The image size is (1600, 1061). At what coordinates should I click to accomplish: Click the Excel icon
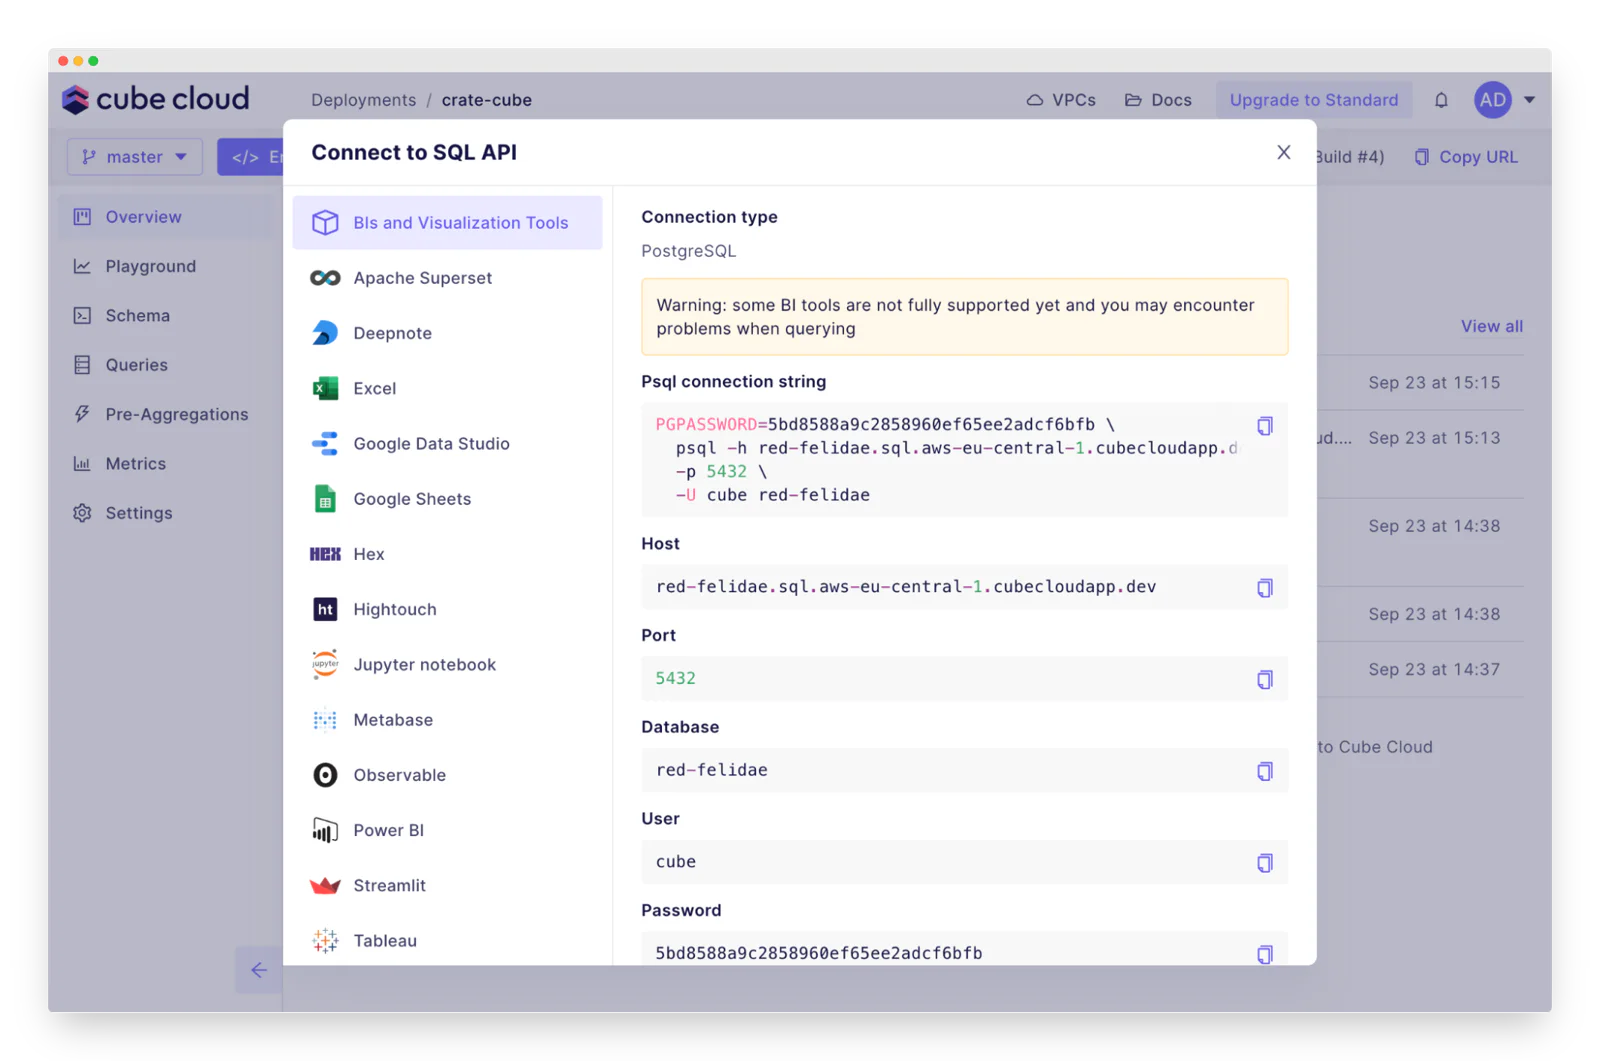point(325,388)
